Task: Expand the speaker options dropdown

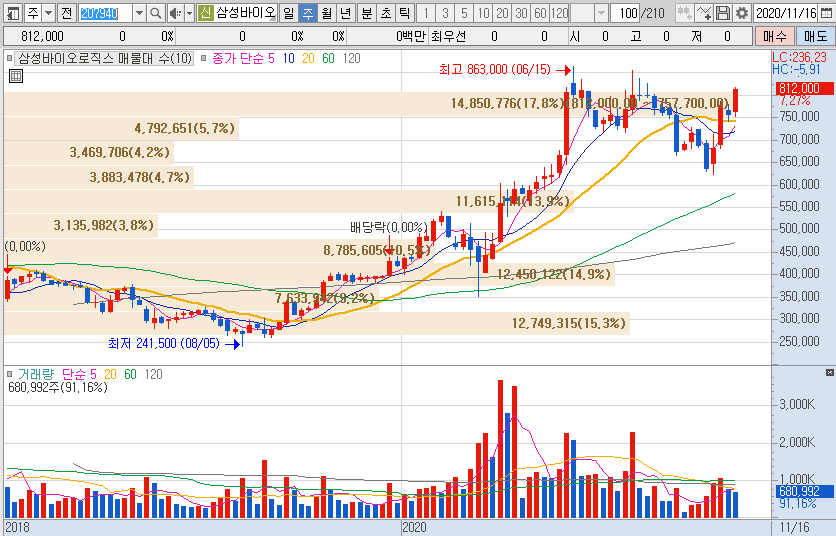Action: click(x=189, y=13)
